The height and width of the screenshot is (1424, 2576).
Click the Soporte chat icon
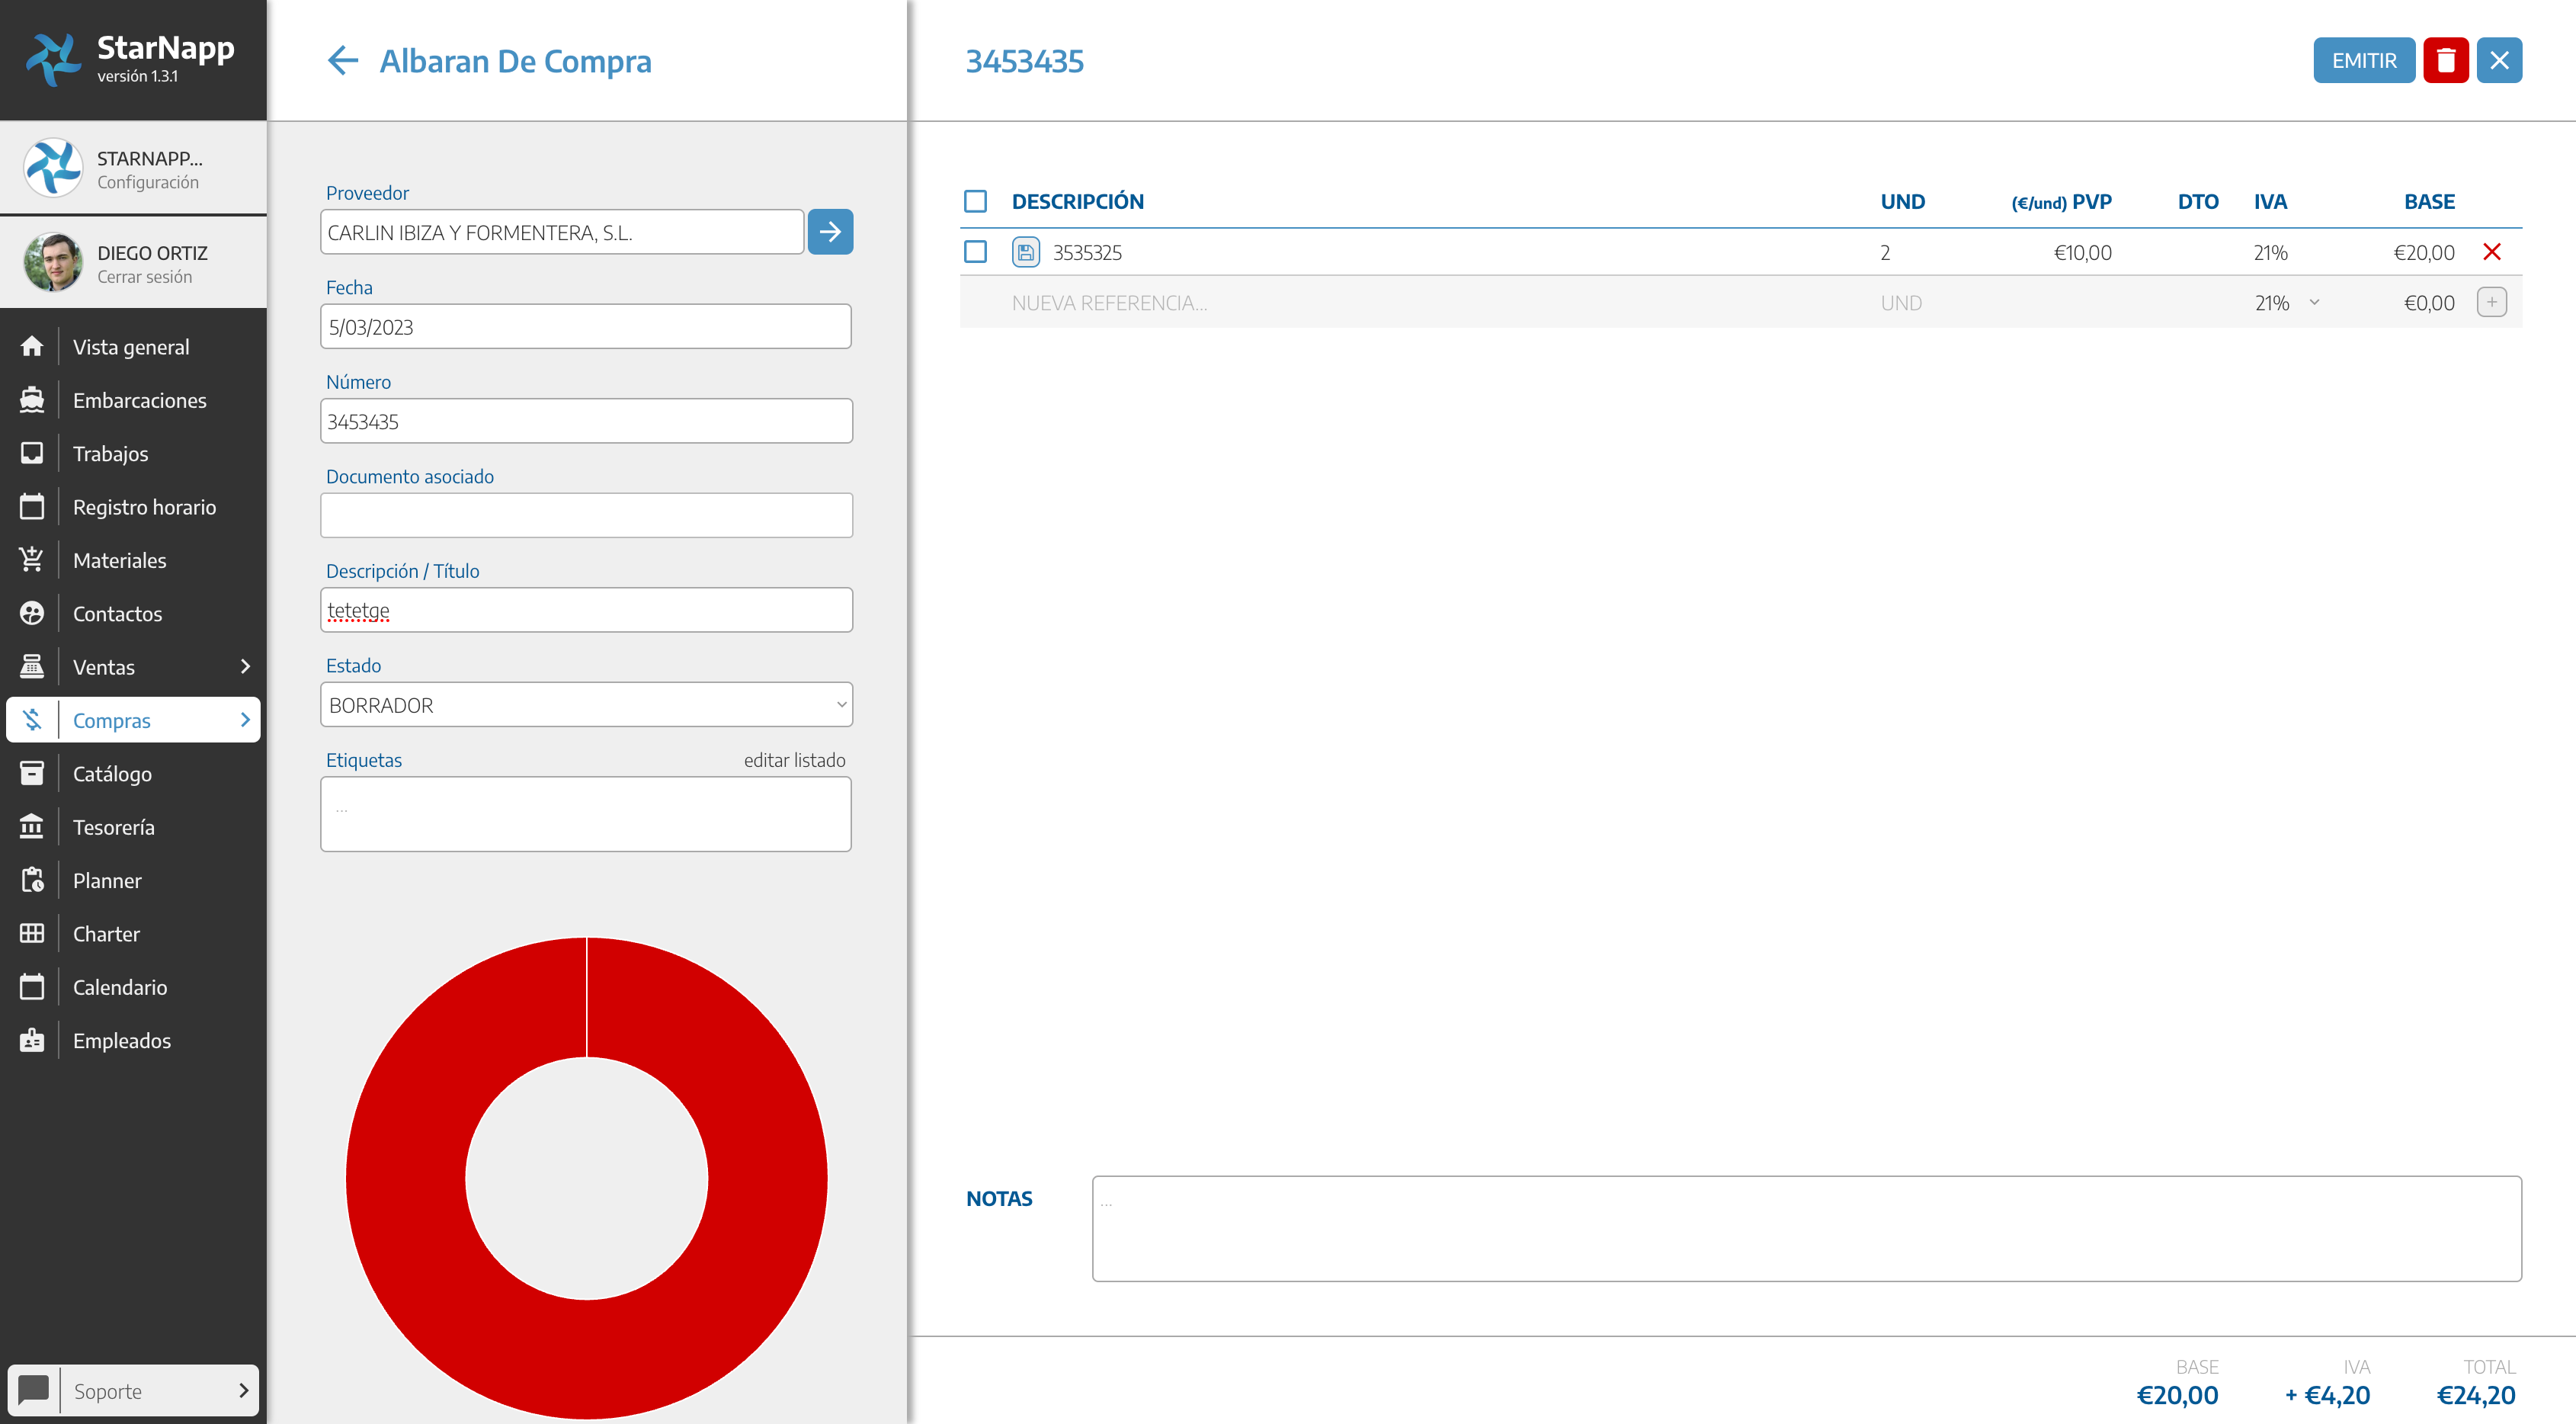coord(34,1390)
